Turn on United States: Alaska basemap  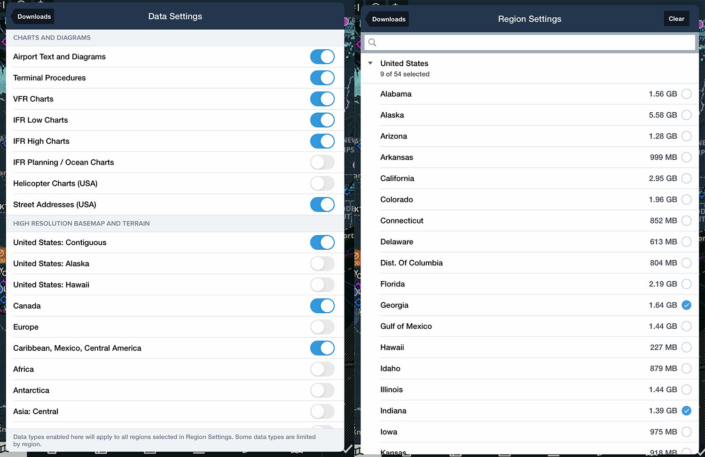322,264
